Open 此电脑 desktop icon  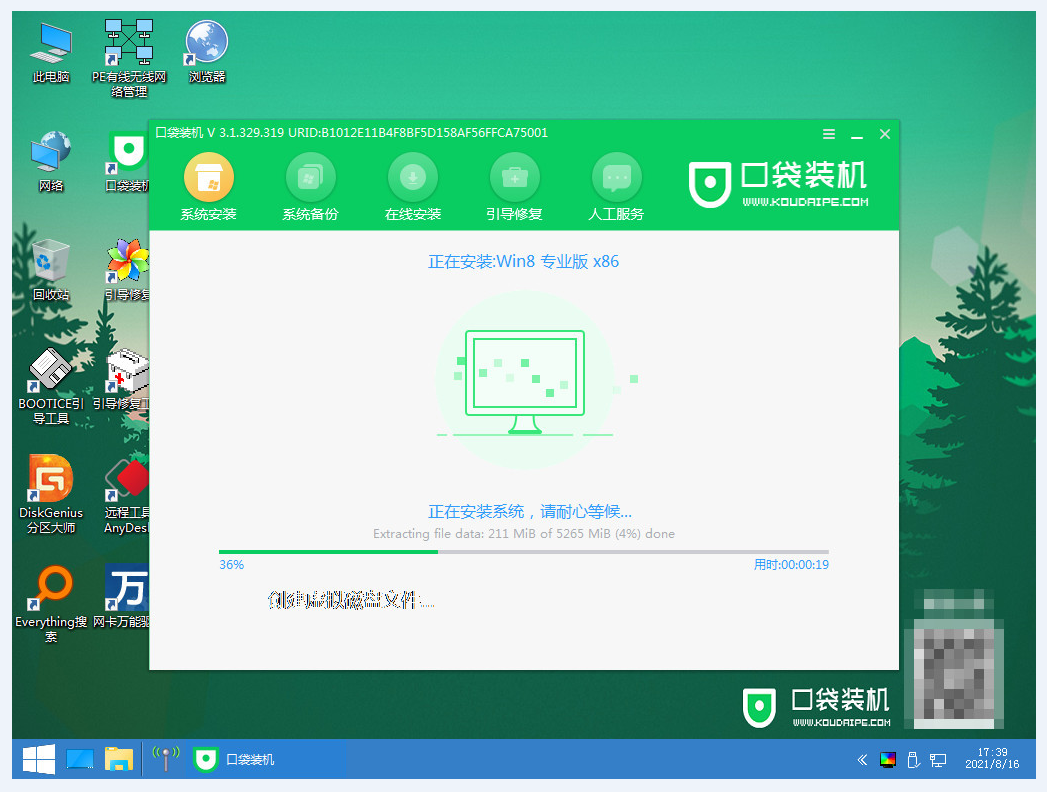tap(51, 53)
